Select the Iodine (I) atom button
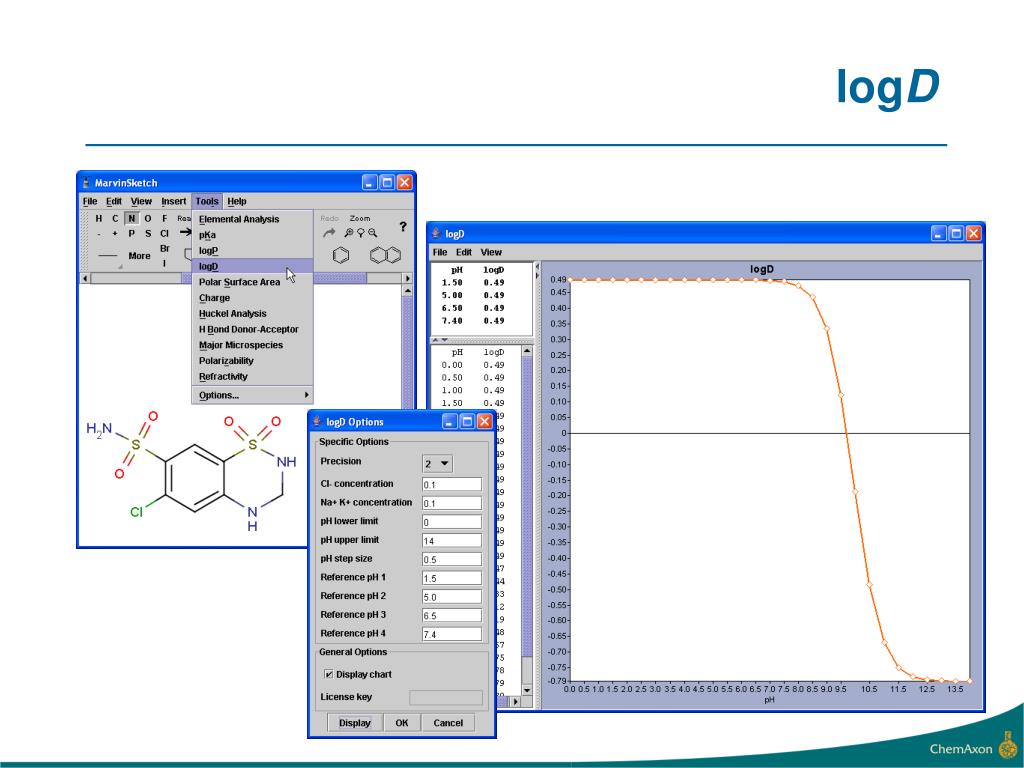This screenshot has width=1024, height=768. [165, 263]
